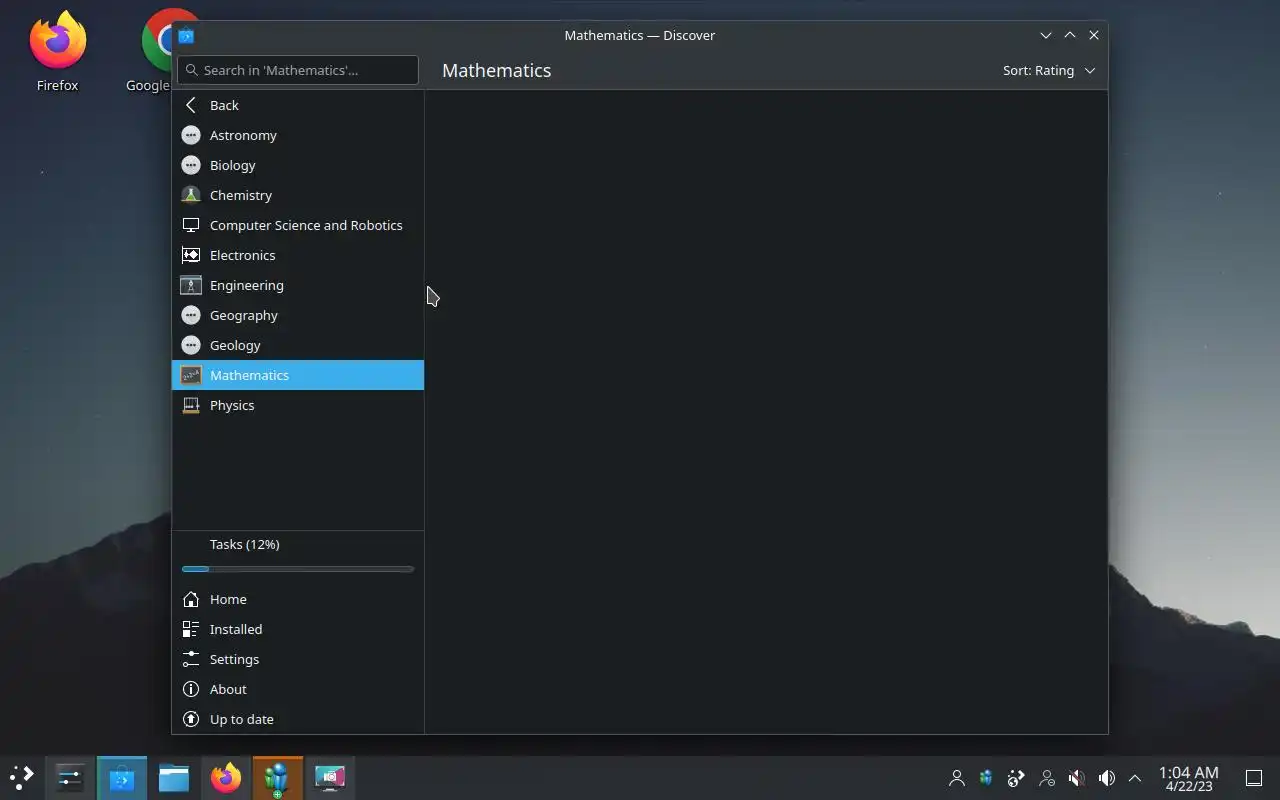This screenshot has height=800, width=1280.
Task: Open the Physics category
Action: pyautogui.click(x=298, y=405)
